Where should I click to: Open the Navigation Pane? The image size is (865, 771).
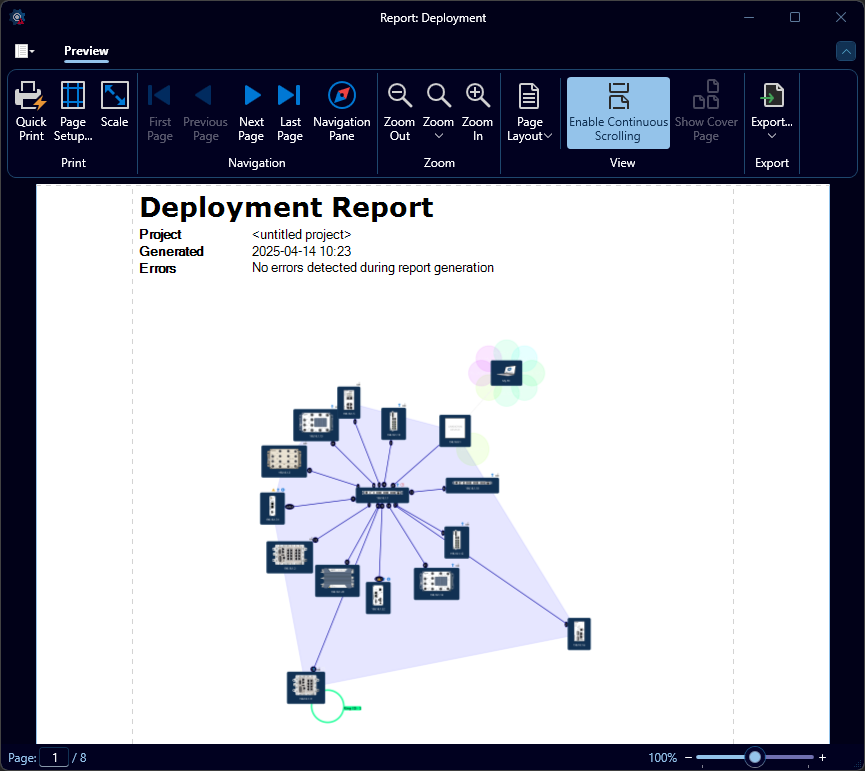341,110
